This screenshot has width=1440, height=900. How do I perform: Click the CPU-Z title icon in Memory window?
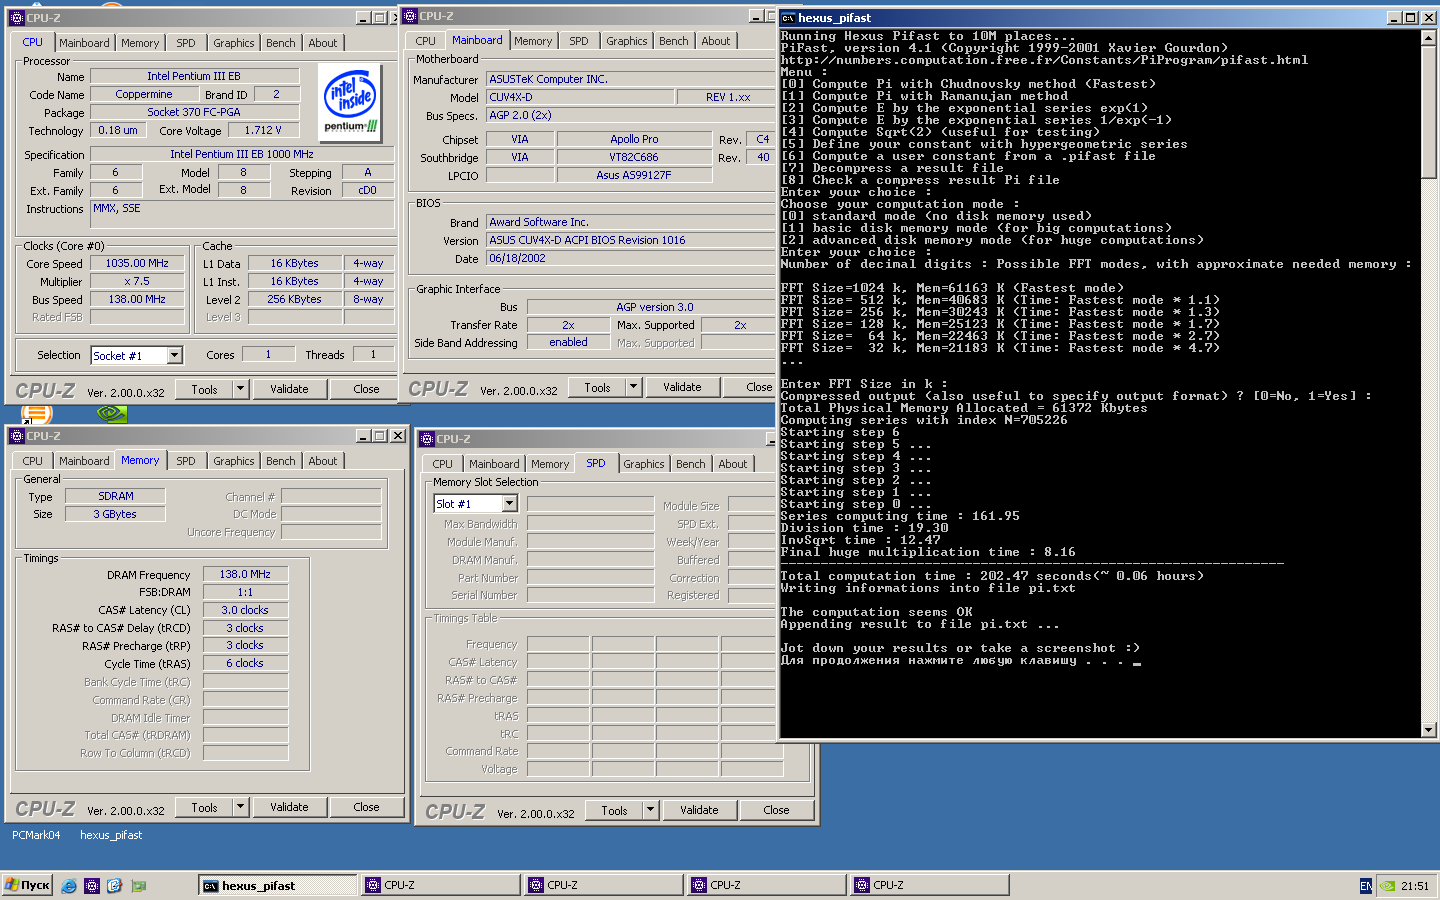(17, 436)
